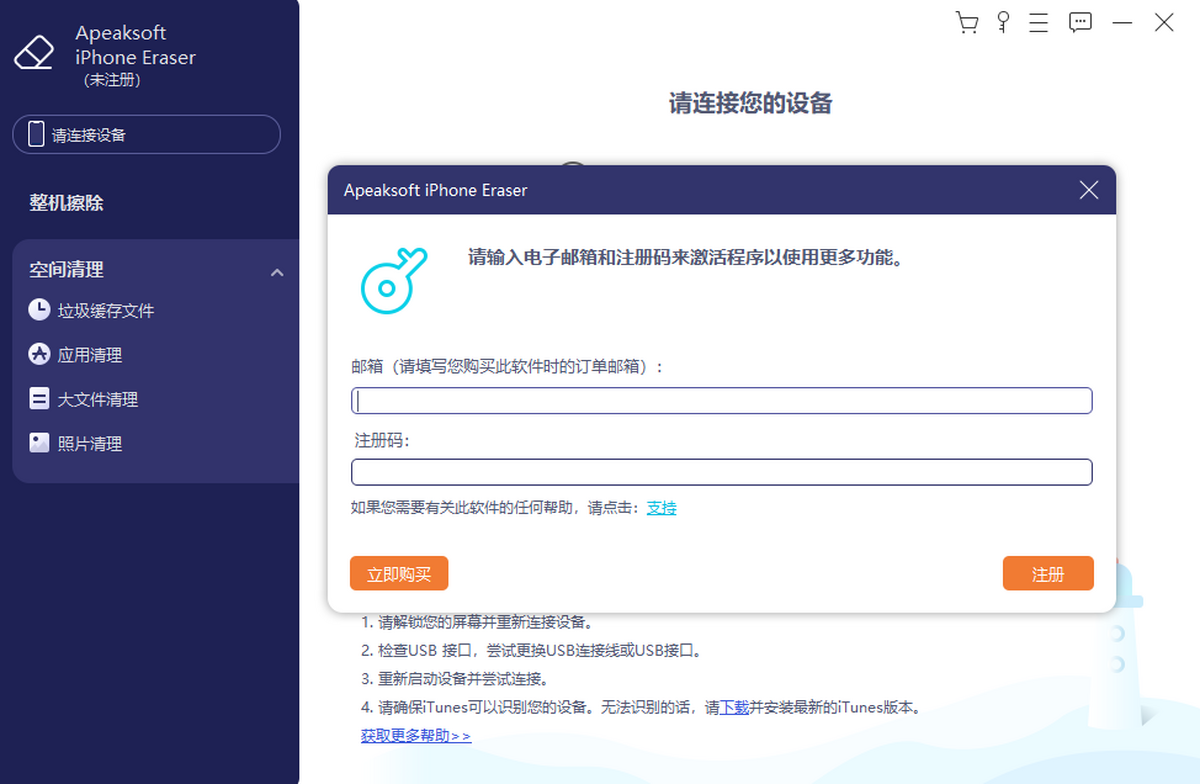Click the picture icon beside 照片清理
Image resolution: width=1200 pixels, height=784 pixels.
tap(39, 442)
